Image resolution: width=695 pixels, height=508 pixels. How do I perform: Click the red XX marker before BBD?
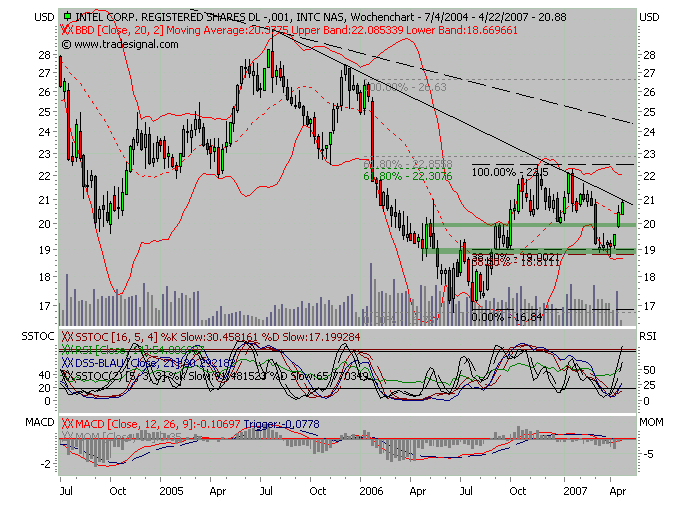click(67, 30)
